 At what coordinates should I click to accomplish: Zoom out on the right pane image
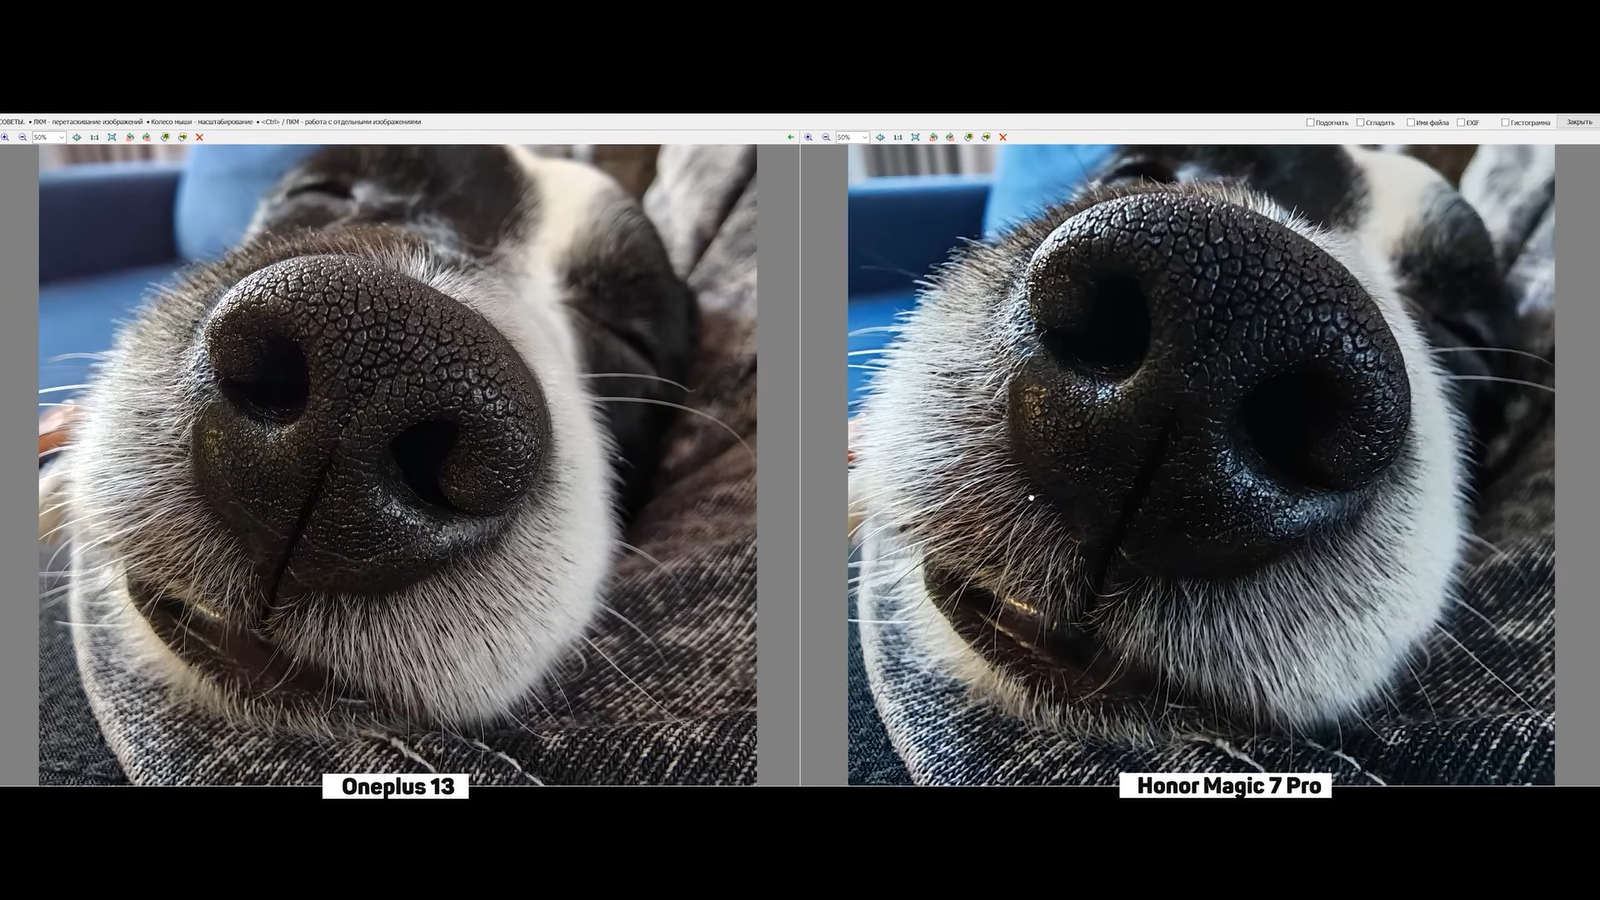coord(826,137)
